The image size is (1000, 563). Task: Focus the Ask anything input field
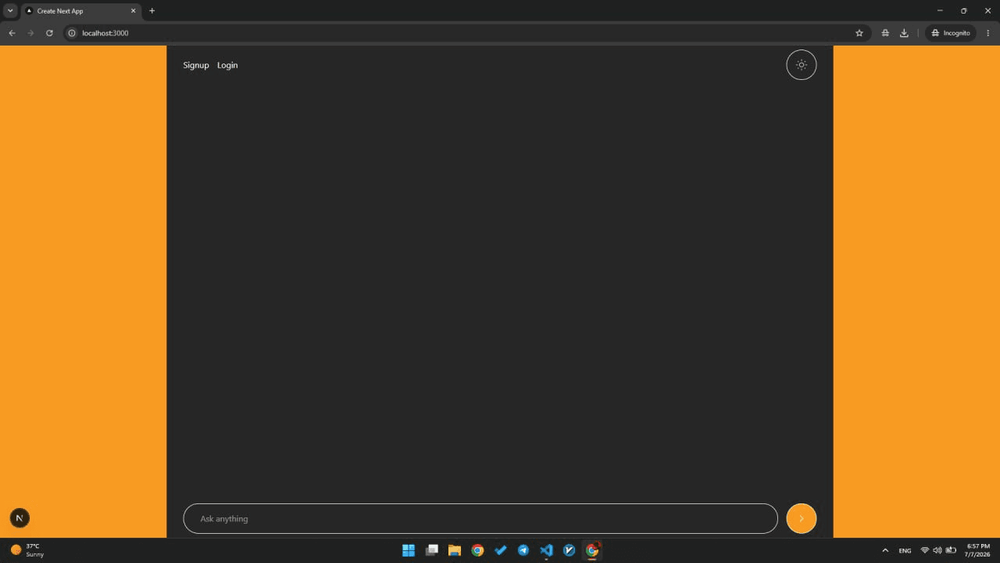[x=480, y=518]
